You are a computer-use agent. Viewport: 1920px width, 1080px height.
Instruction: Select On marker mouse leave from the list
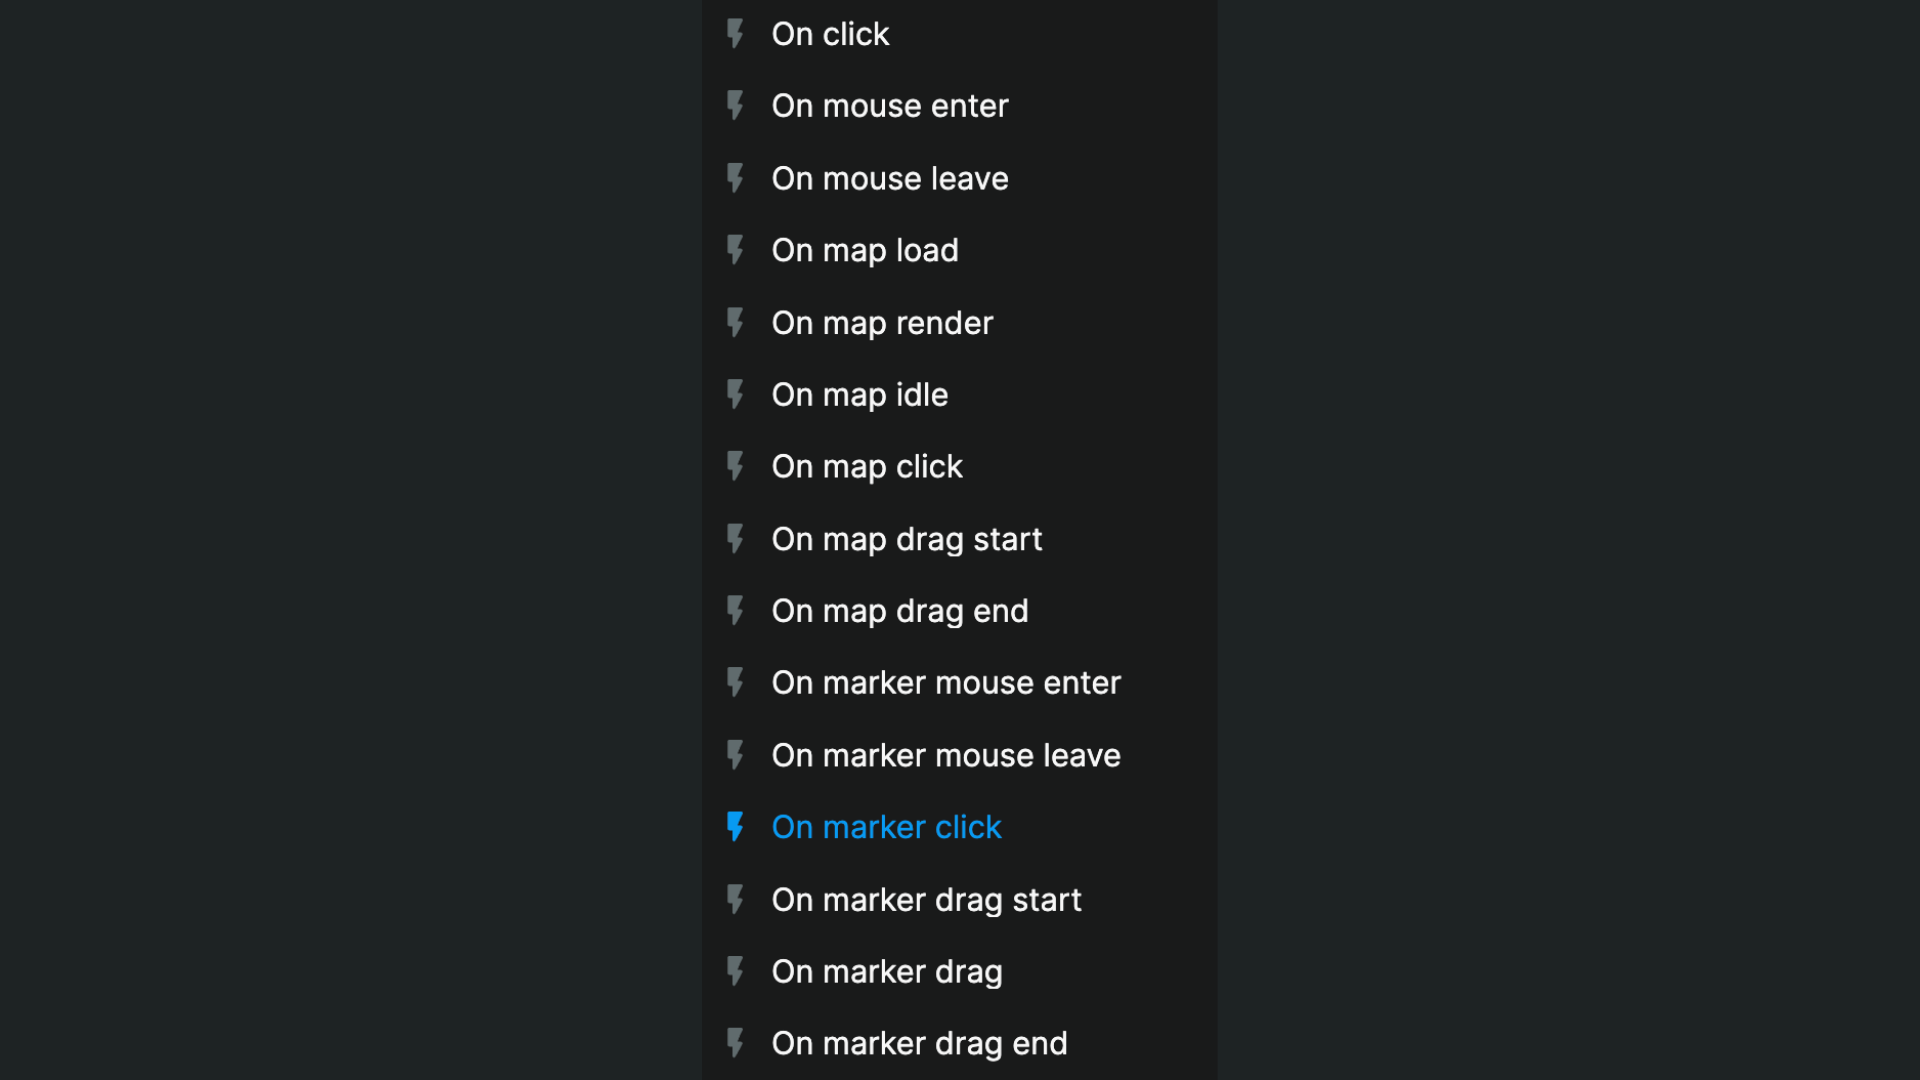946,755
